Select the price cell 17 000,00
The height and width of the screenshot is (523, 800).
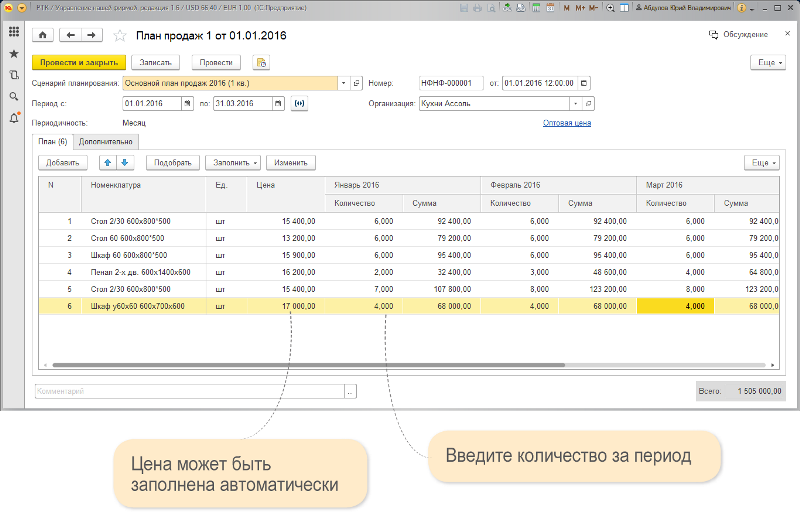(x=286, y=306)
